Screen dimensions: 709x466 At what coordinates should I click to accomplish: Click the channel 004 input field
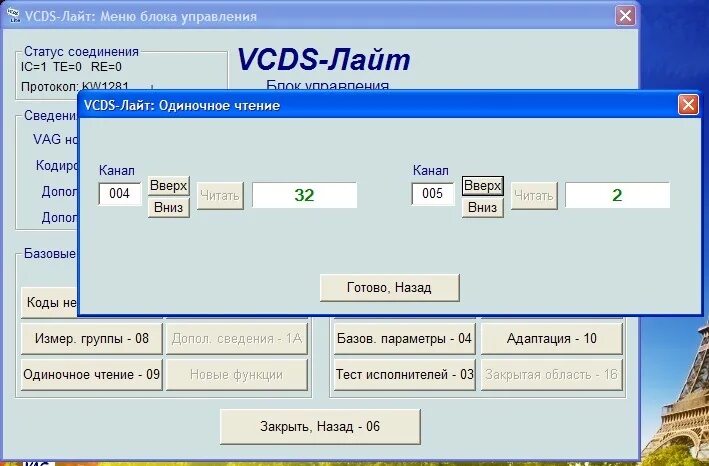(120, 193)
